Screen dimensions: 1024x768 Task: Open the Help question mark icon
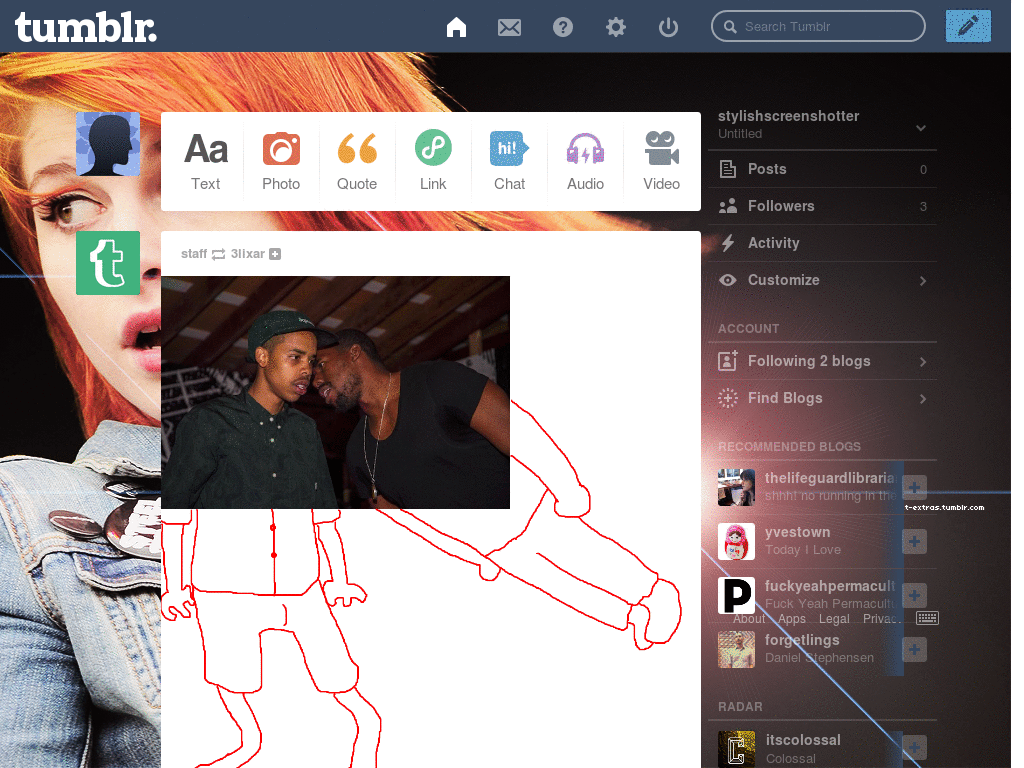pos(562,27)
